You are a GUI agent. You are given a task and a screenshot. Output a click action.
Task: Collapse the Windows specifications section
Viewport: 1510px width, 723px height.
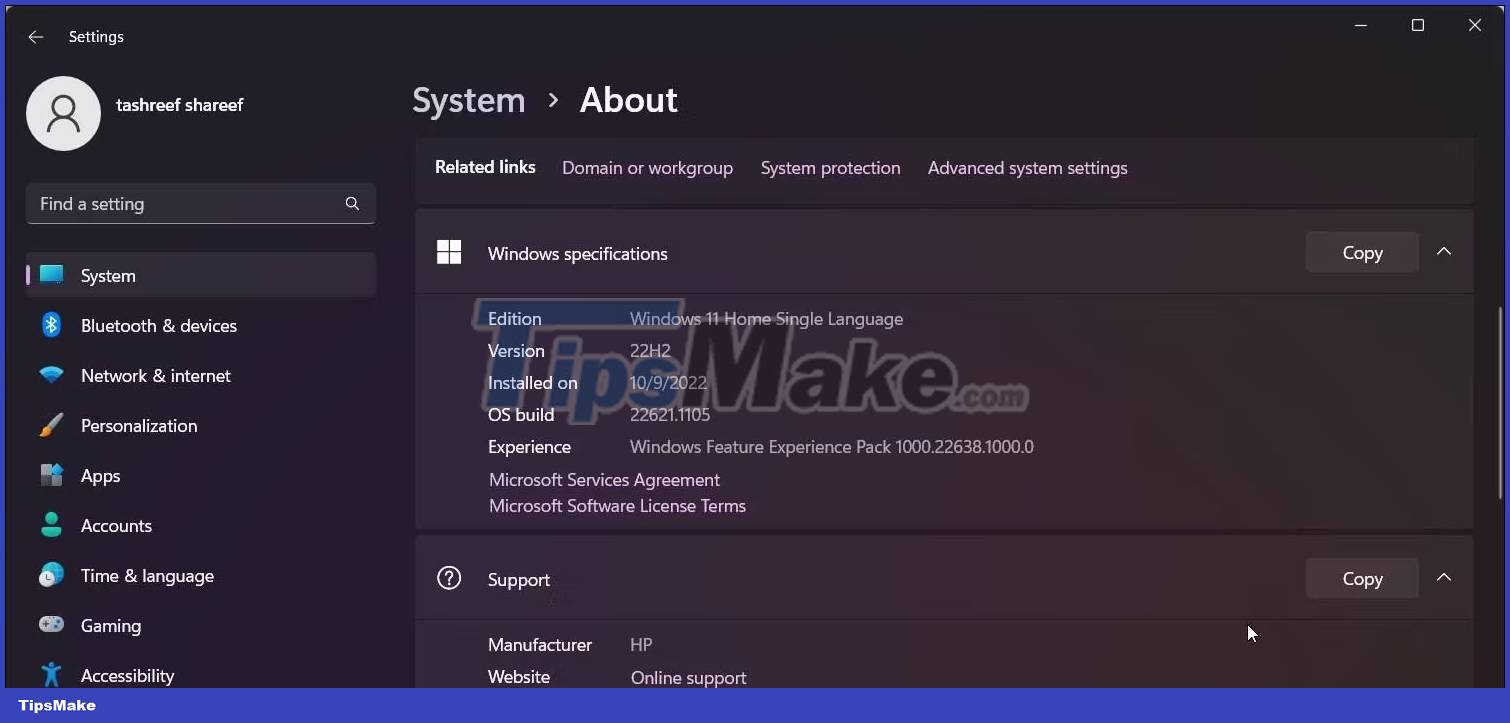1444,252
